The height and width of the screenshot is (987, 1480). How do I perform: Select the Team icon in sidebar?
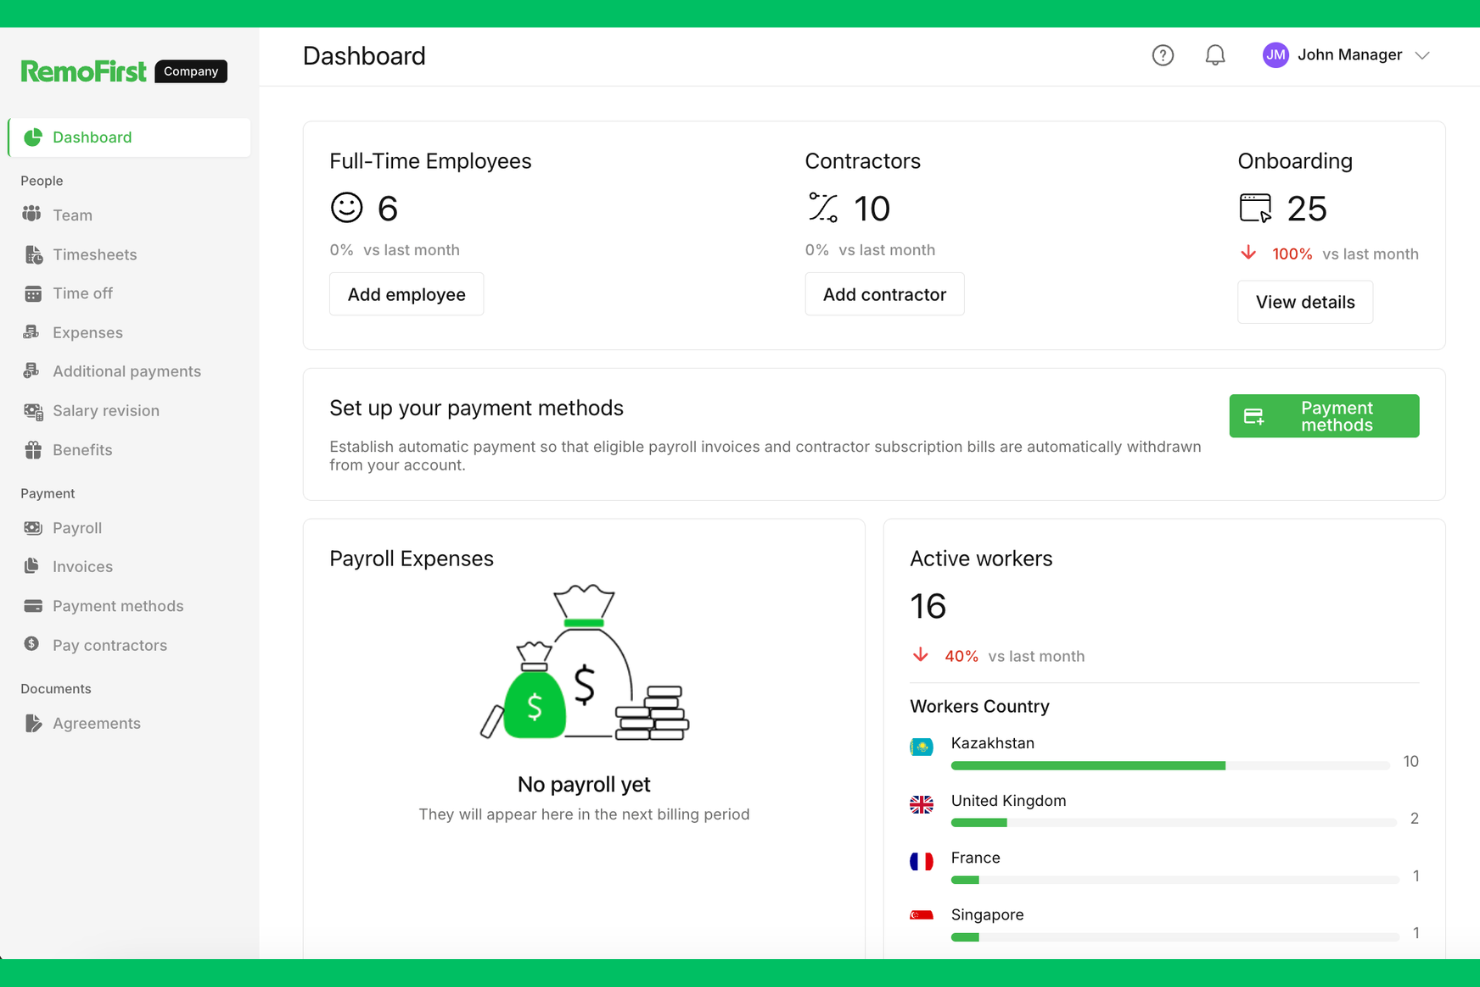(x=32, y=215)
